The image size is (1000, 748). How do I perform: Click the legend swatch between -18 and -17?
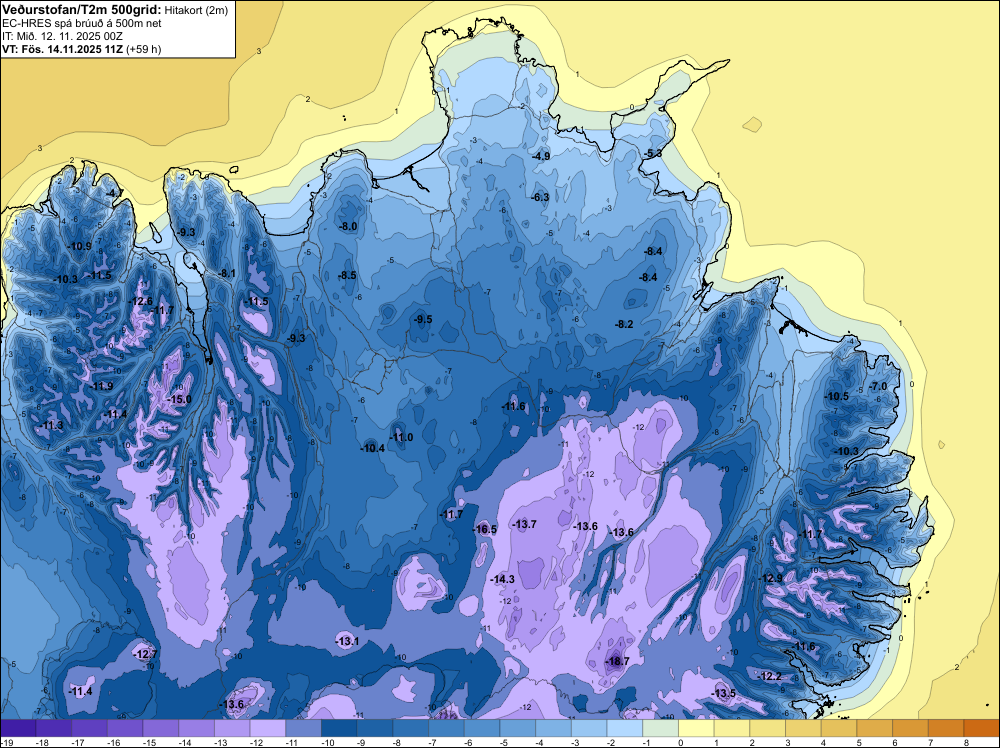tap(54, 728)
